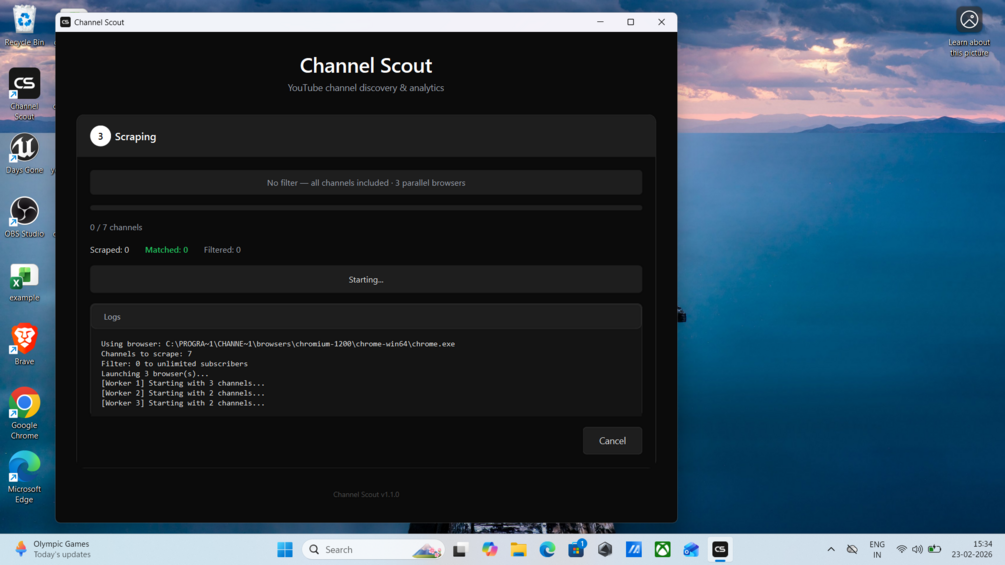Click the scraping progress bar
The width and height of the screenshot is (1005, 565).
click(366, 208)
